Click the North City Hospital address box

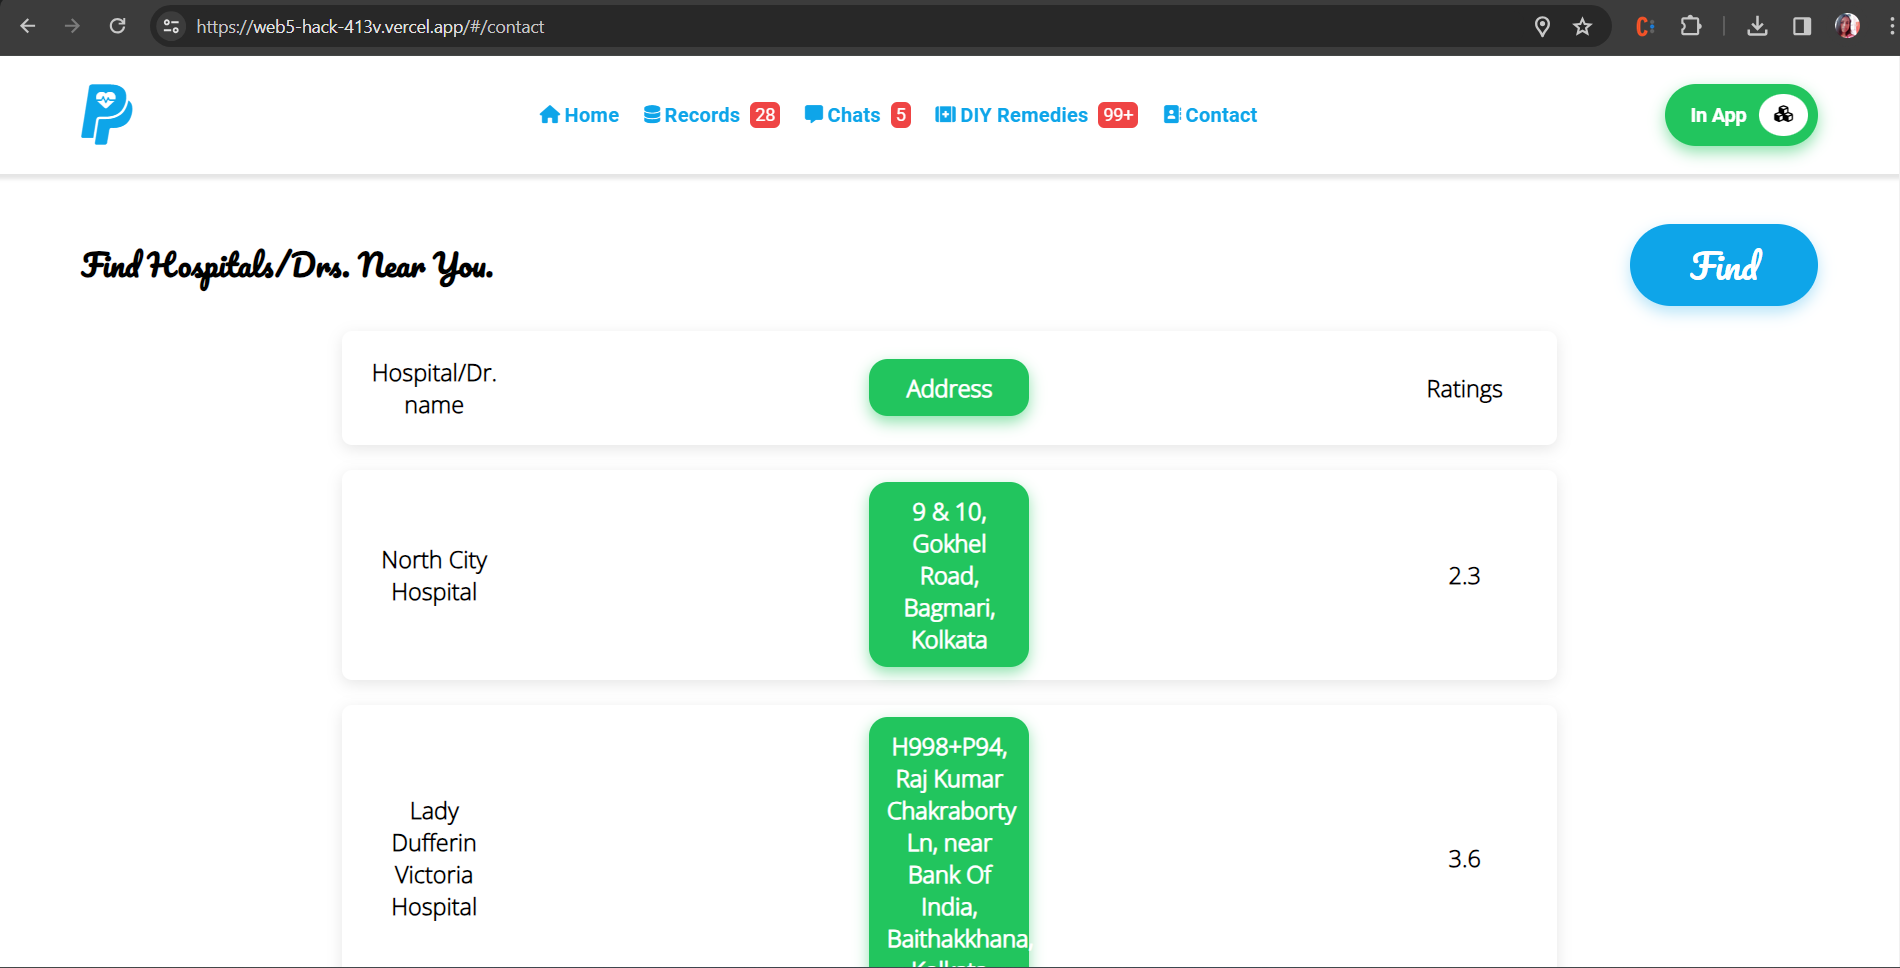(x=949, y=575)
